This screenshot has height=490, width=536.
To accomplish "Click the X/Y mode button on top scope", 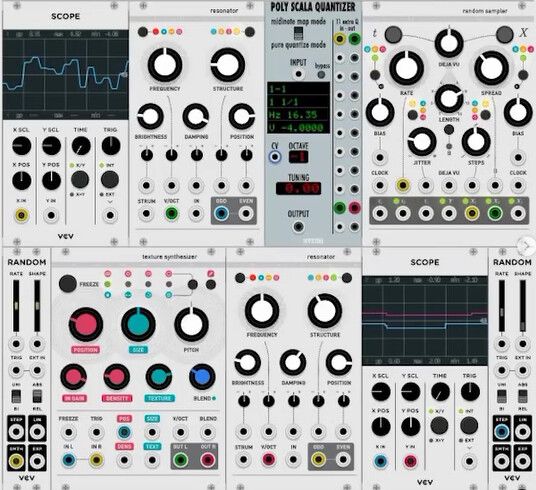I will click(x=80, y=180).
